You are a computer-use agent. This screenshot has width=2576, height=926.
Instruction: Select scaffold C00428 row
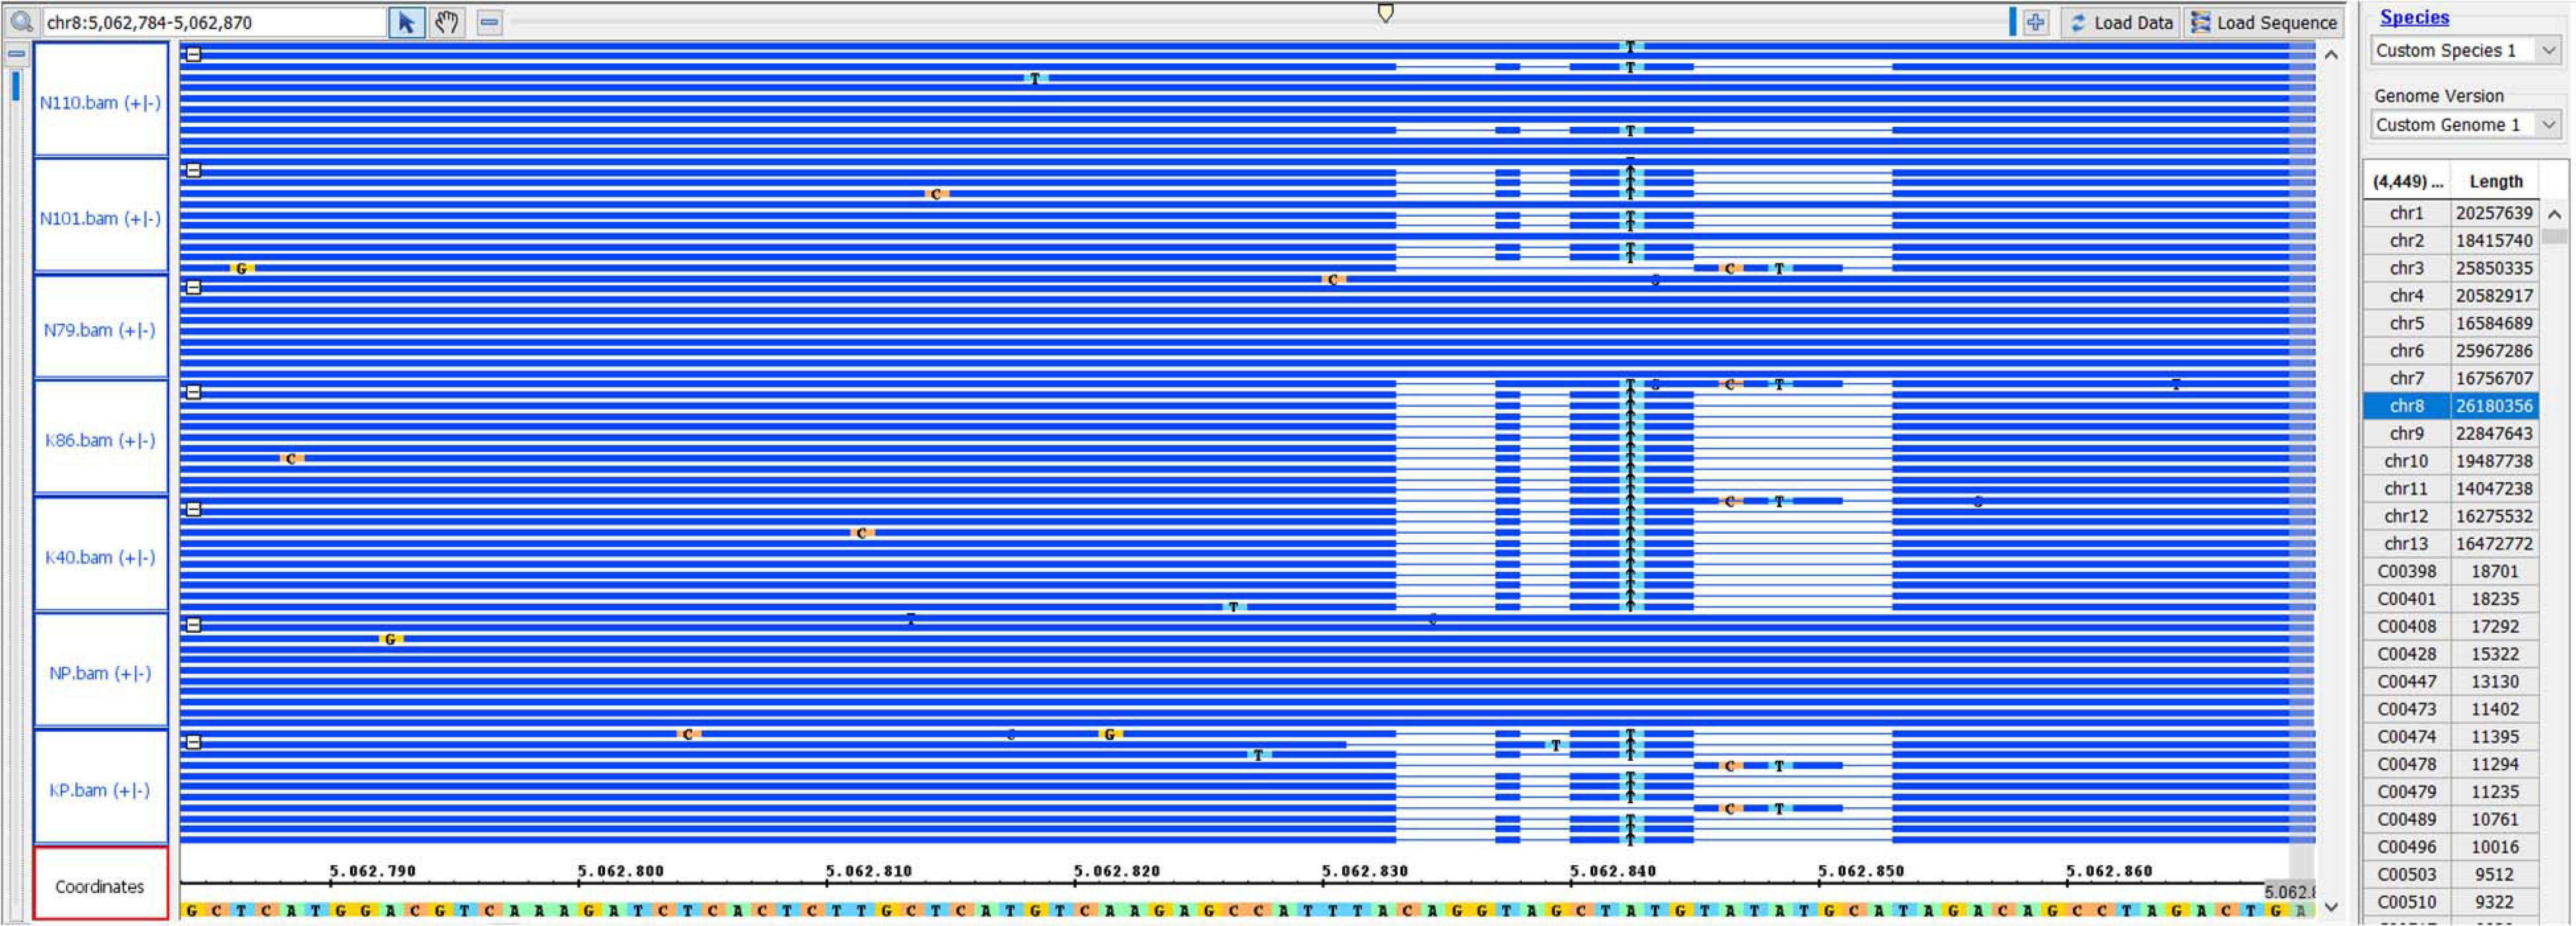point(2451,654)
